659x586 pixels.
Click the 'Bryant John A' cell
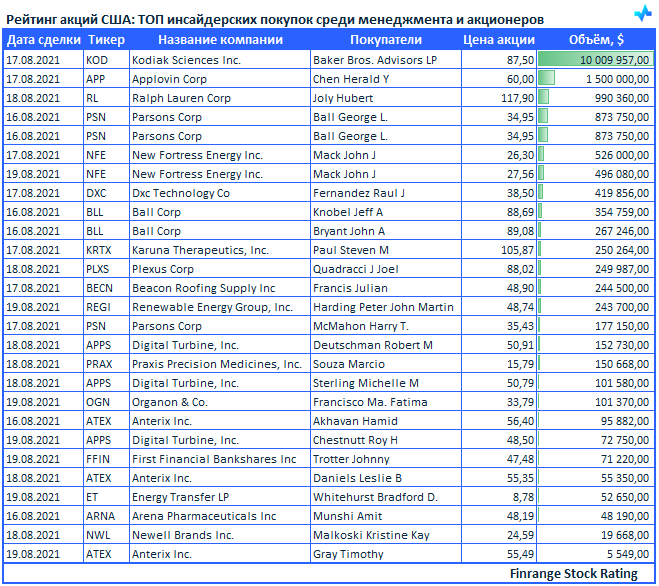tap(386, 231)
